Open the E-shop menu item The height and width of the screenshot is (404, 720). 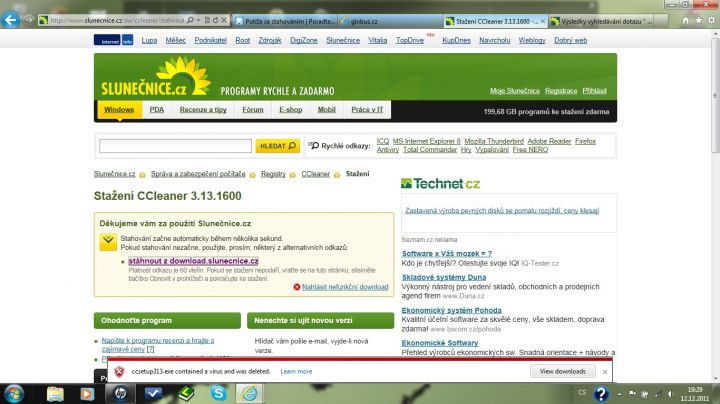coord(291,110)
